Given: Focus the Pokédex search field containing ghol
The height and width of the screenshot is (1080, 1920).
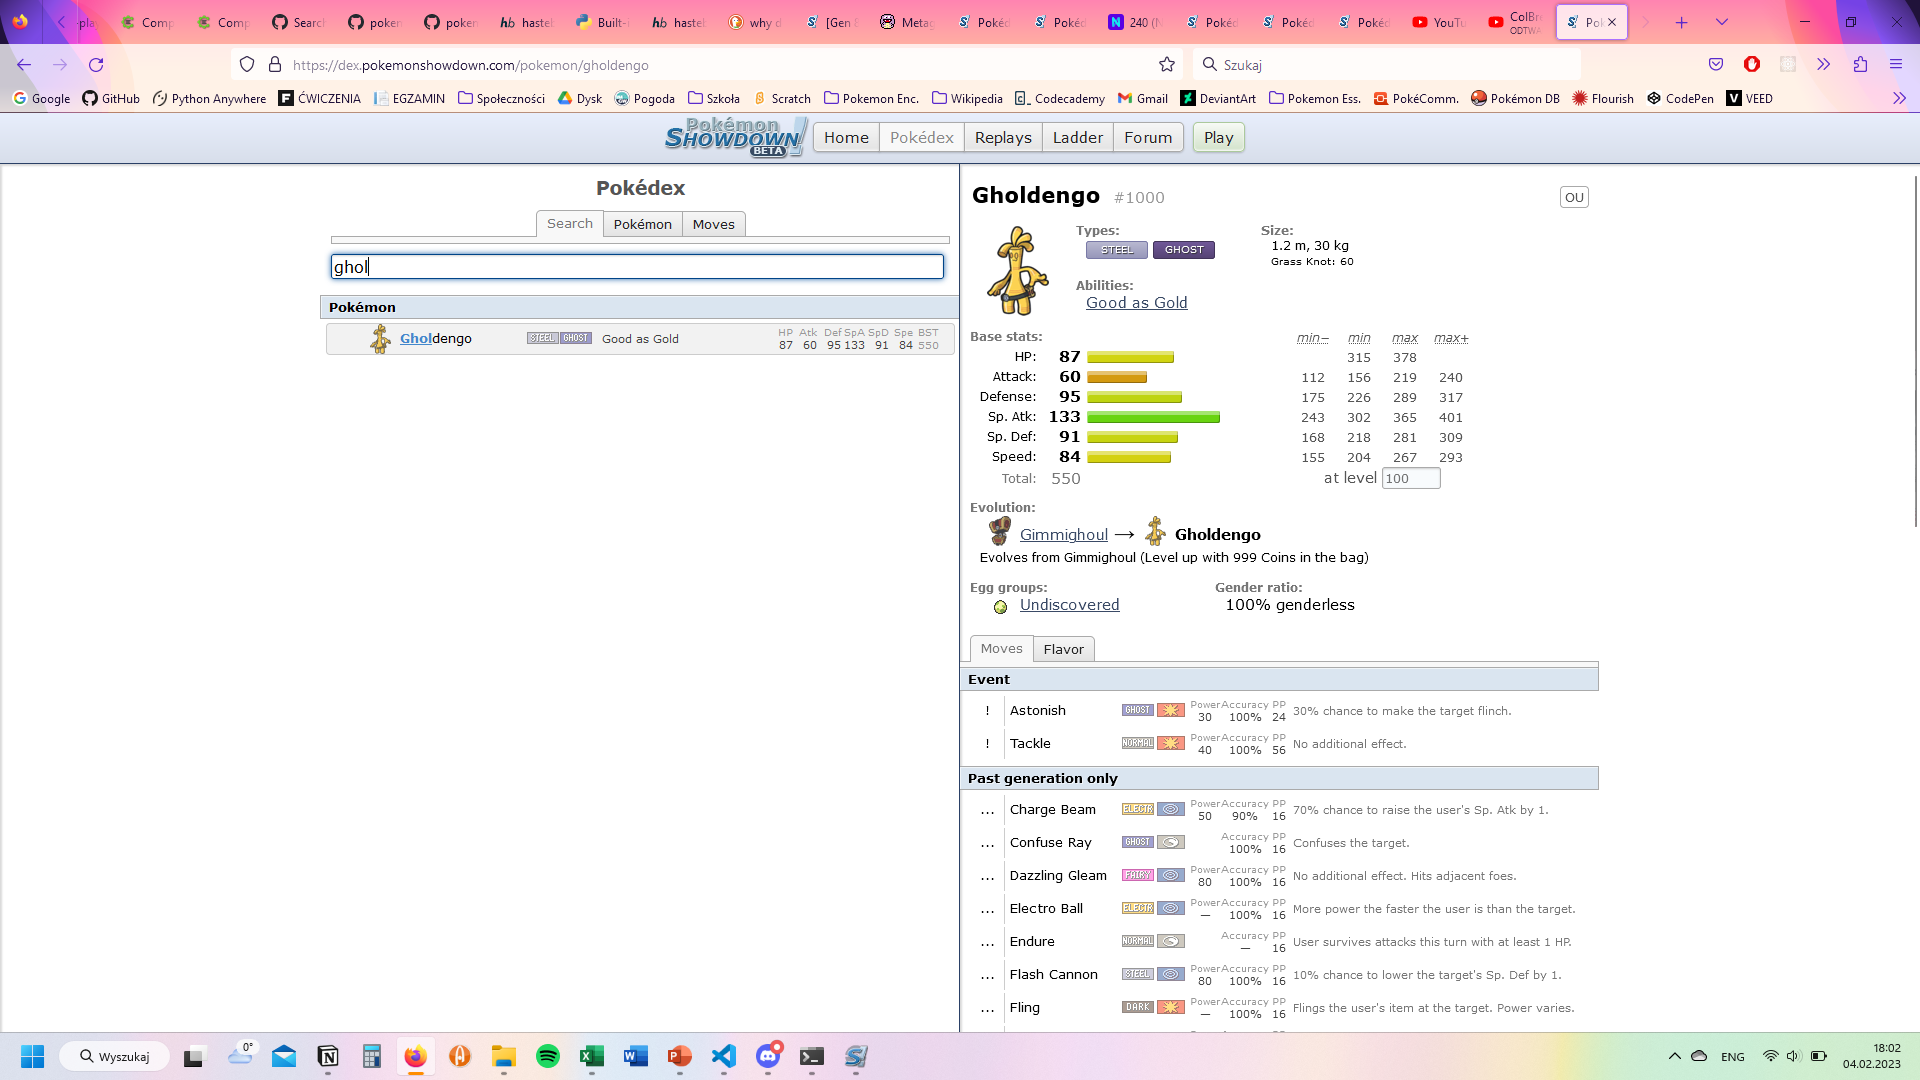Looking at the screenshot, I should 637,266.
